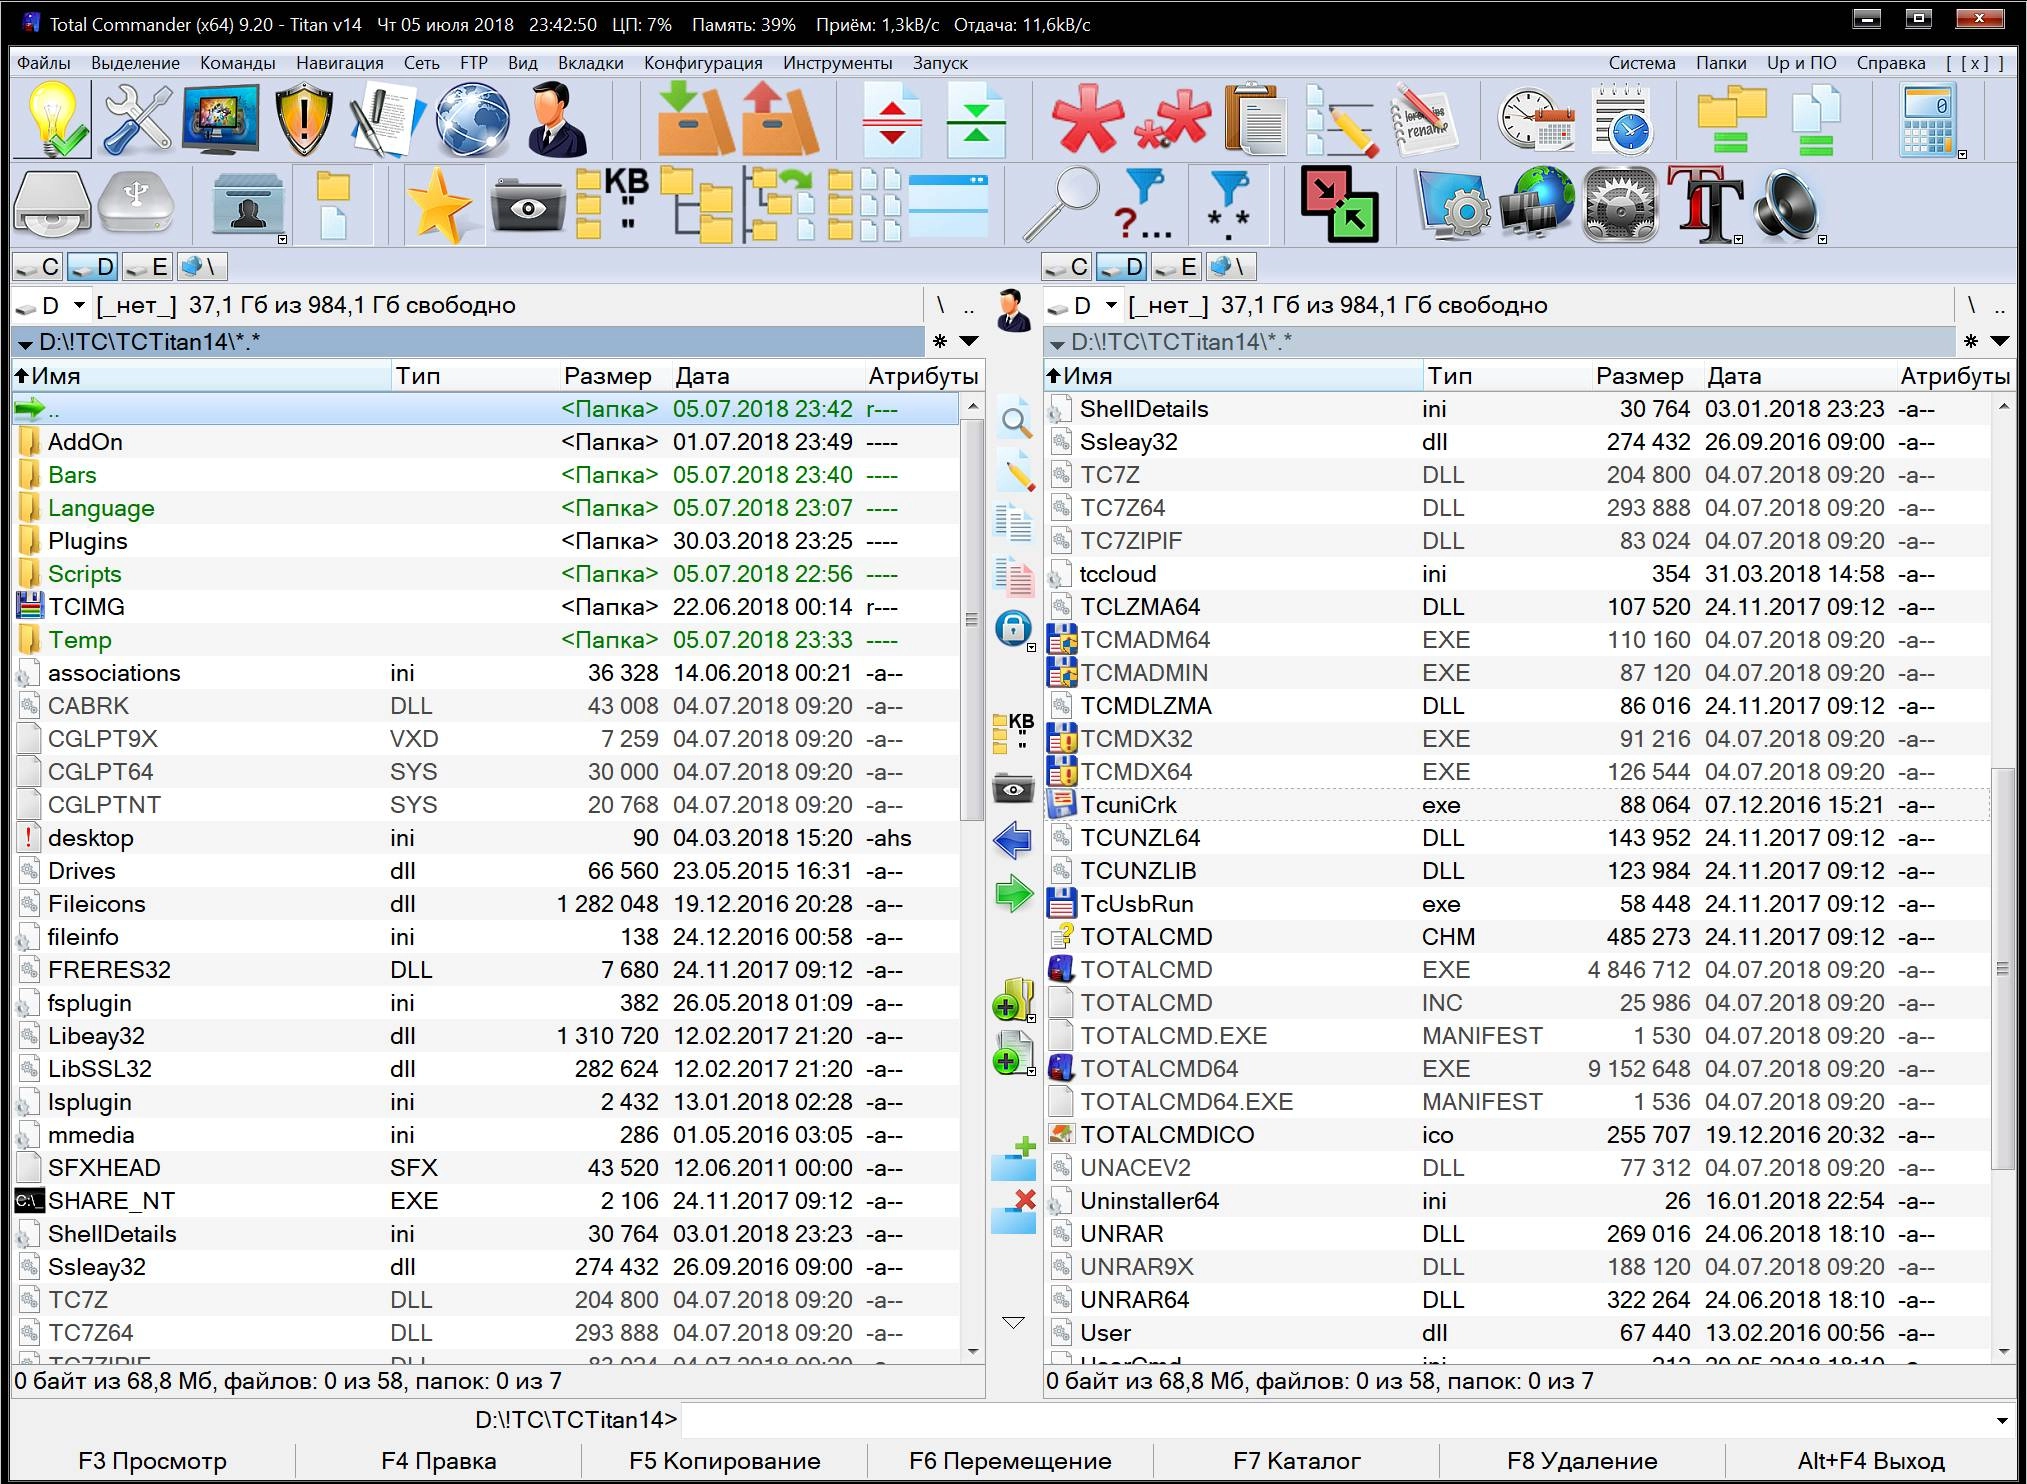Open the calculator icon in toolbar
Screen dimensions: 2027x1484
1927,120
